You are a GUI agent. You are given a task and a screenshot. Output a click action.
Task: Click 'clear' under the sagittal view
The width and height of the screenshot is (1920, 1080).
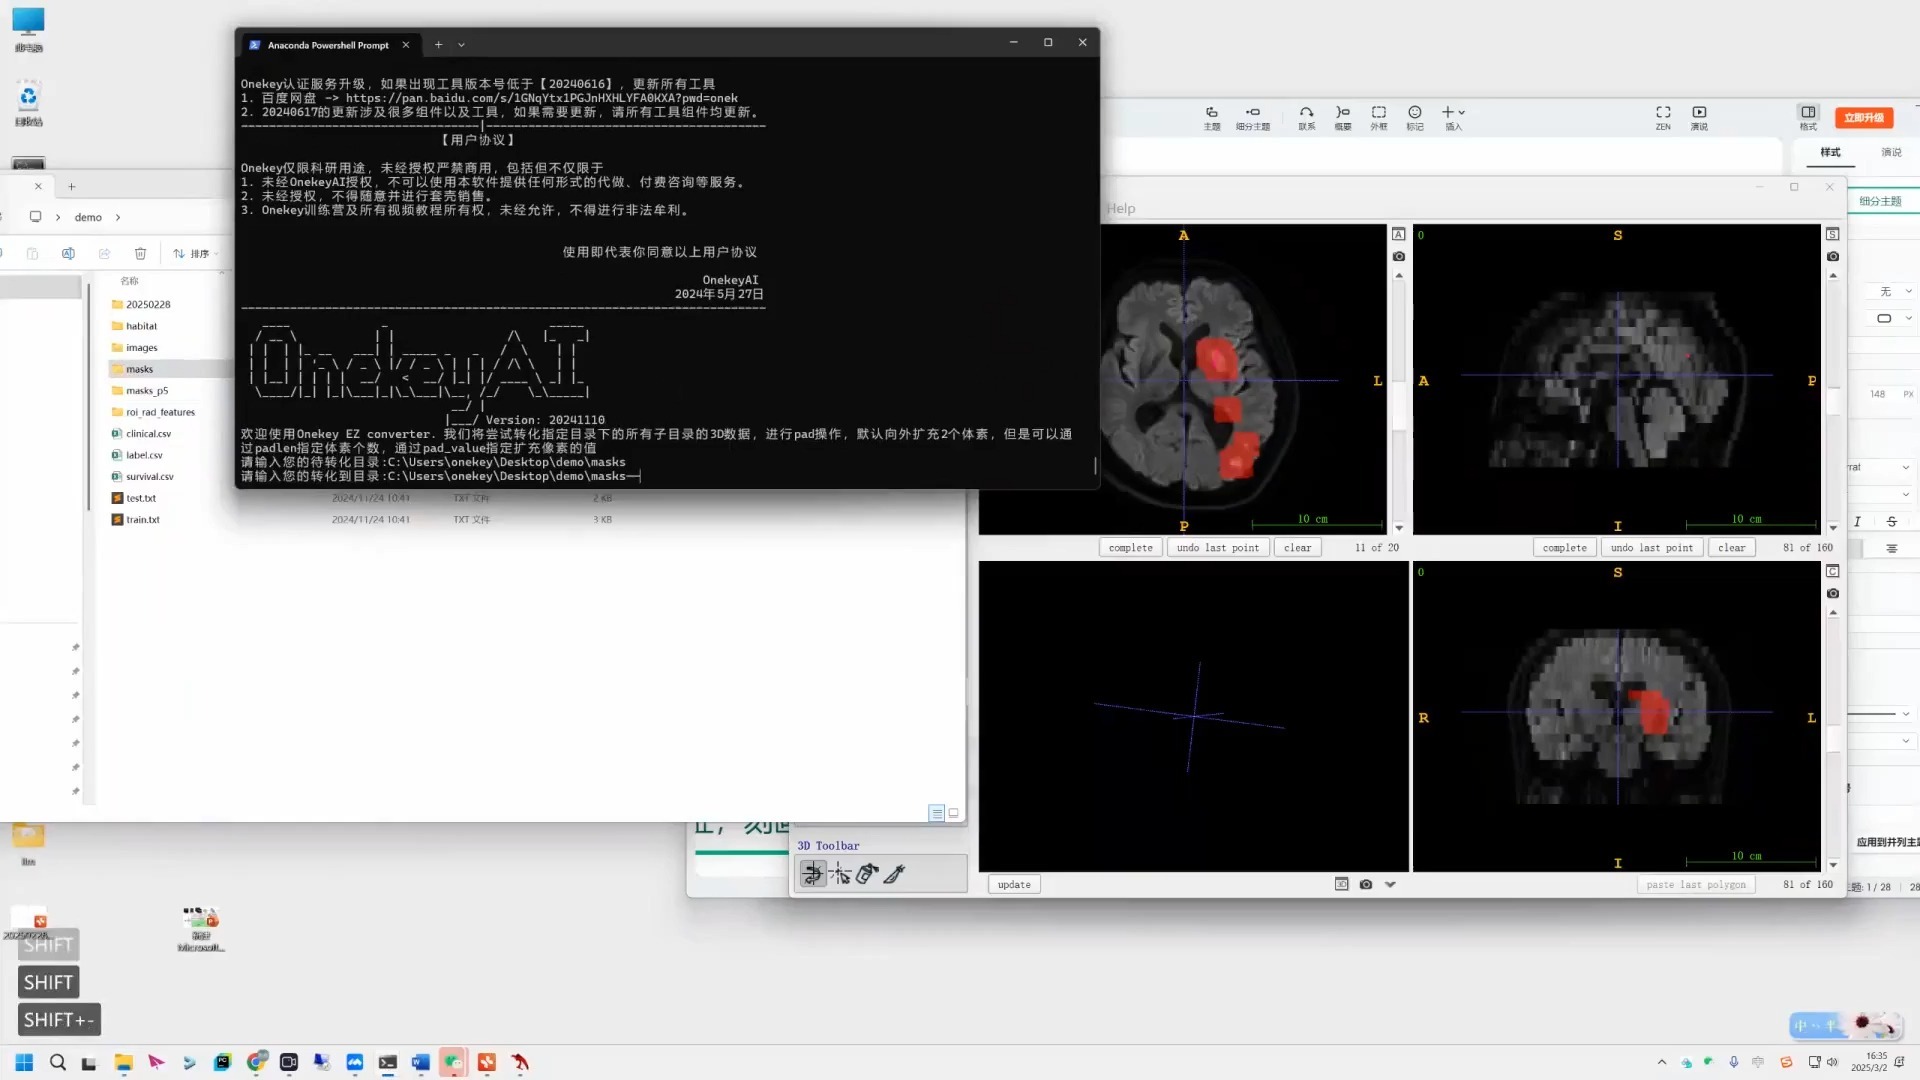click(x=1731, y=547)
